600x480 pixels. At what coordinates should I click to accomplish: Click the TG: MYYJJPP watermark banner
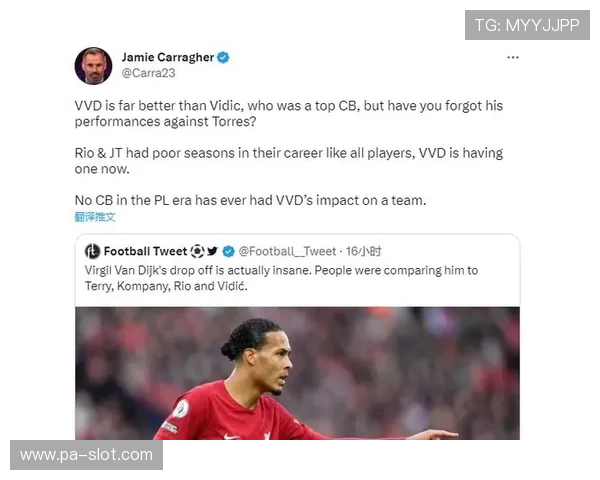[x=527, y=25]
